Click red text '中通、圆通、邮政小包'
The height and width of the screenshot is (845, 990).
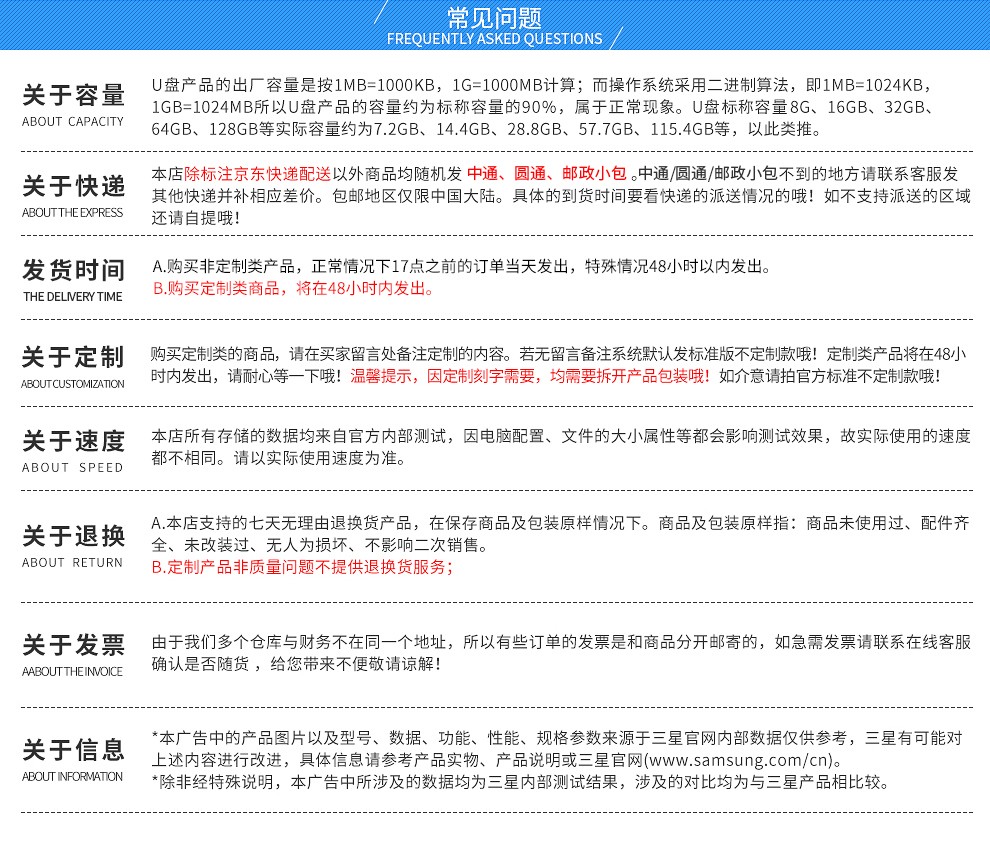547,174
